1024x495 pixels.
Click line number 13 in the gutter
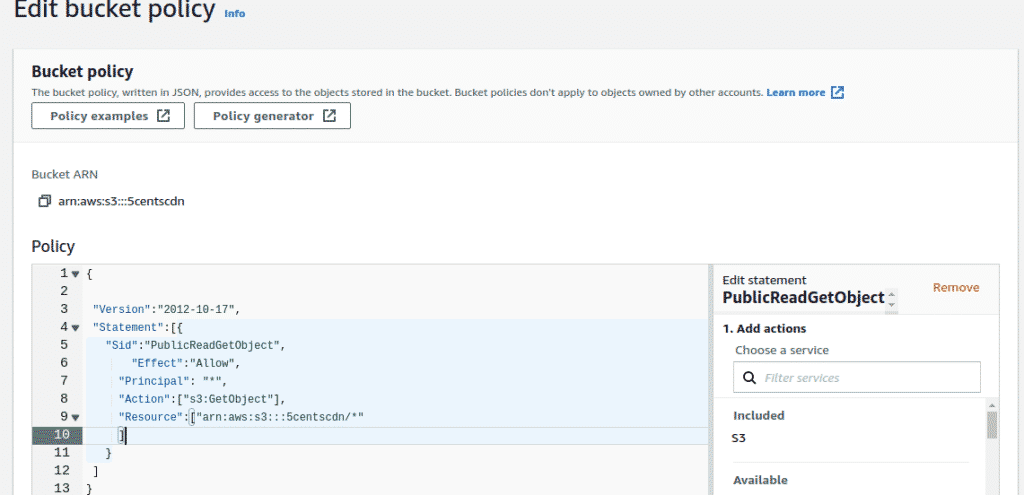tap(62, 488)
